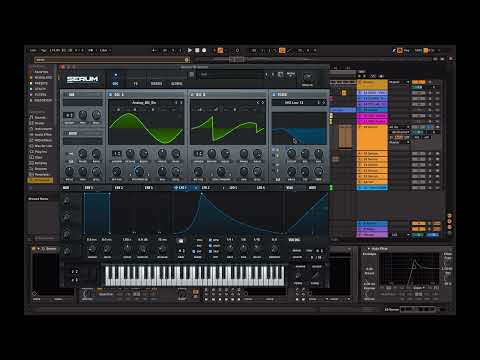This screenshot has height=360, width=480.
Task: Open Serum's GLOBAL tab
Action: click(177, 83)
